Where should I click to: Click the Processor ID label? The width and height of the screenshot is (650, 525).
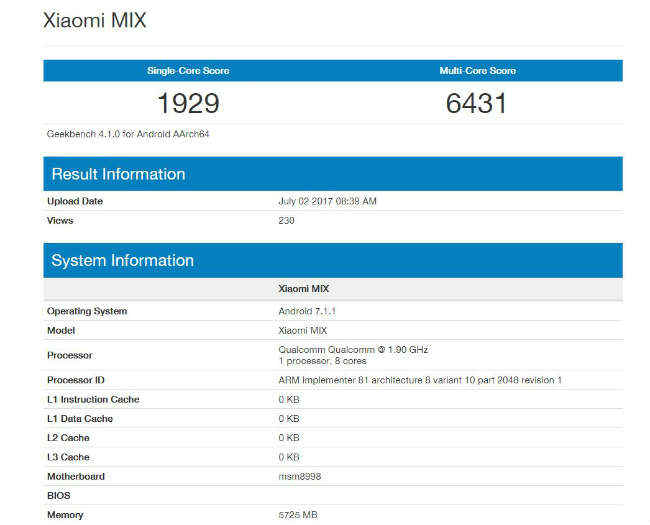tap(76, 380)
